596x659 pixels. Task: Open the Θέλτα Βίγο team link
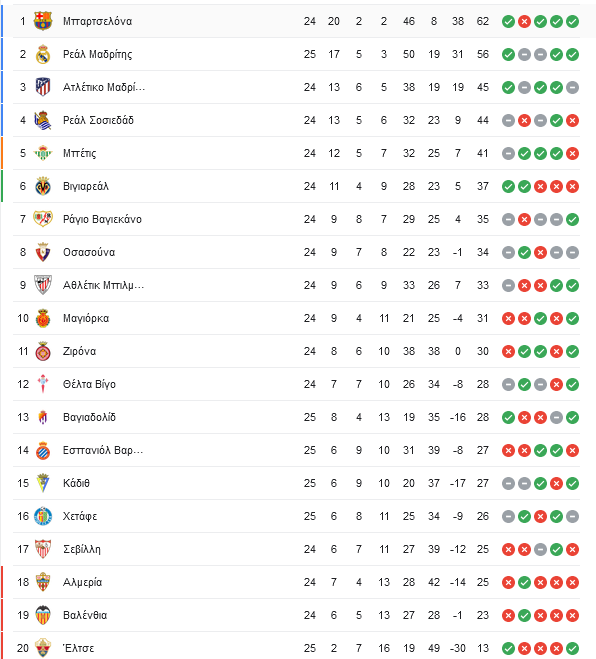(89, 384)
